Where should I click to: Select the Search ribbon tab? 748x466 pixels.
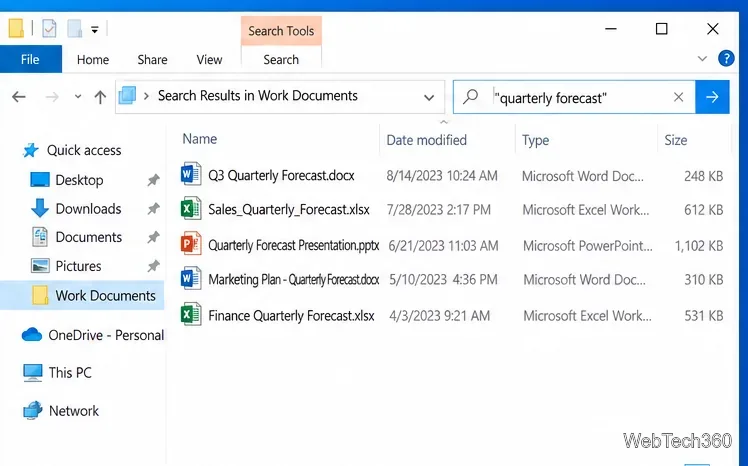281,60
